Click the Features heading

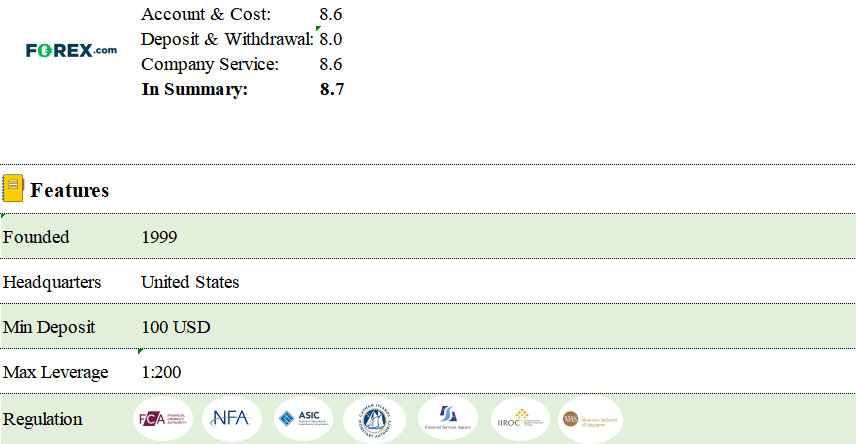70,190
